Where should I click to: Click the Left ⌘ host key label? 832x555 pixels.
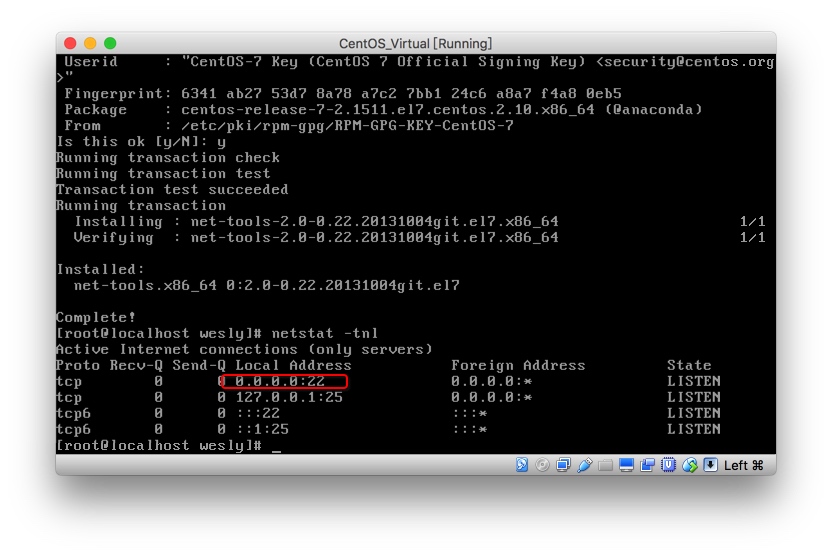744,465
